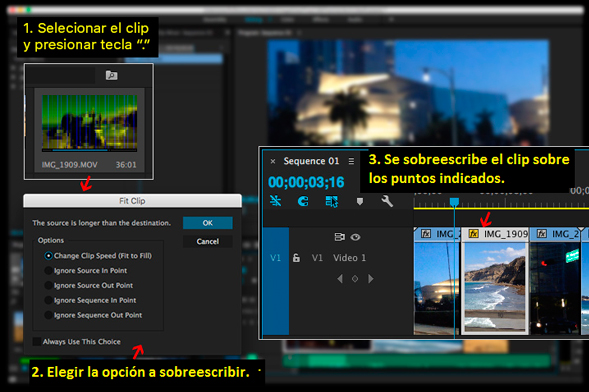Go to previous keyframe arrow on Video 1
The height and width of the screenshot is (392, 589).
pyautogui.click(x=340, y=279)
